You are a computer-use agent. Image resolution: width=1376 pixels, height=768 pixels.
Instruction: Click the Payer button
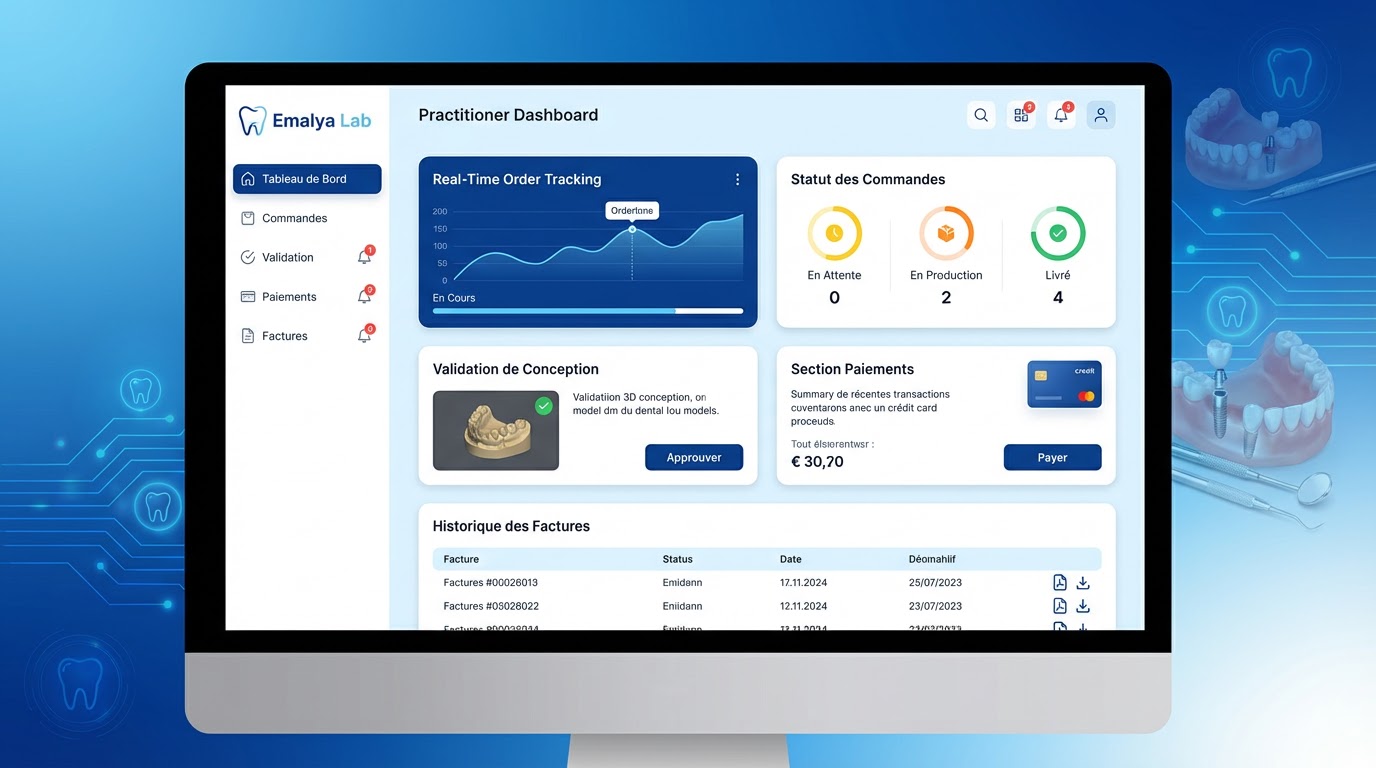tap(1052, 458)
